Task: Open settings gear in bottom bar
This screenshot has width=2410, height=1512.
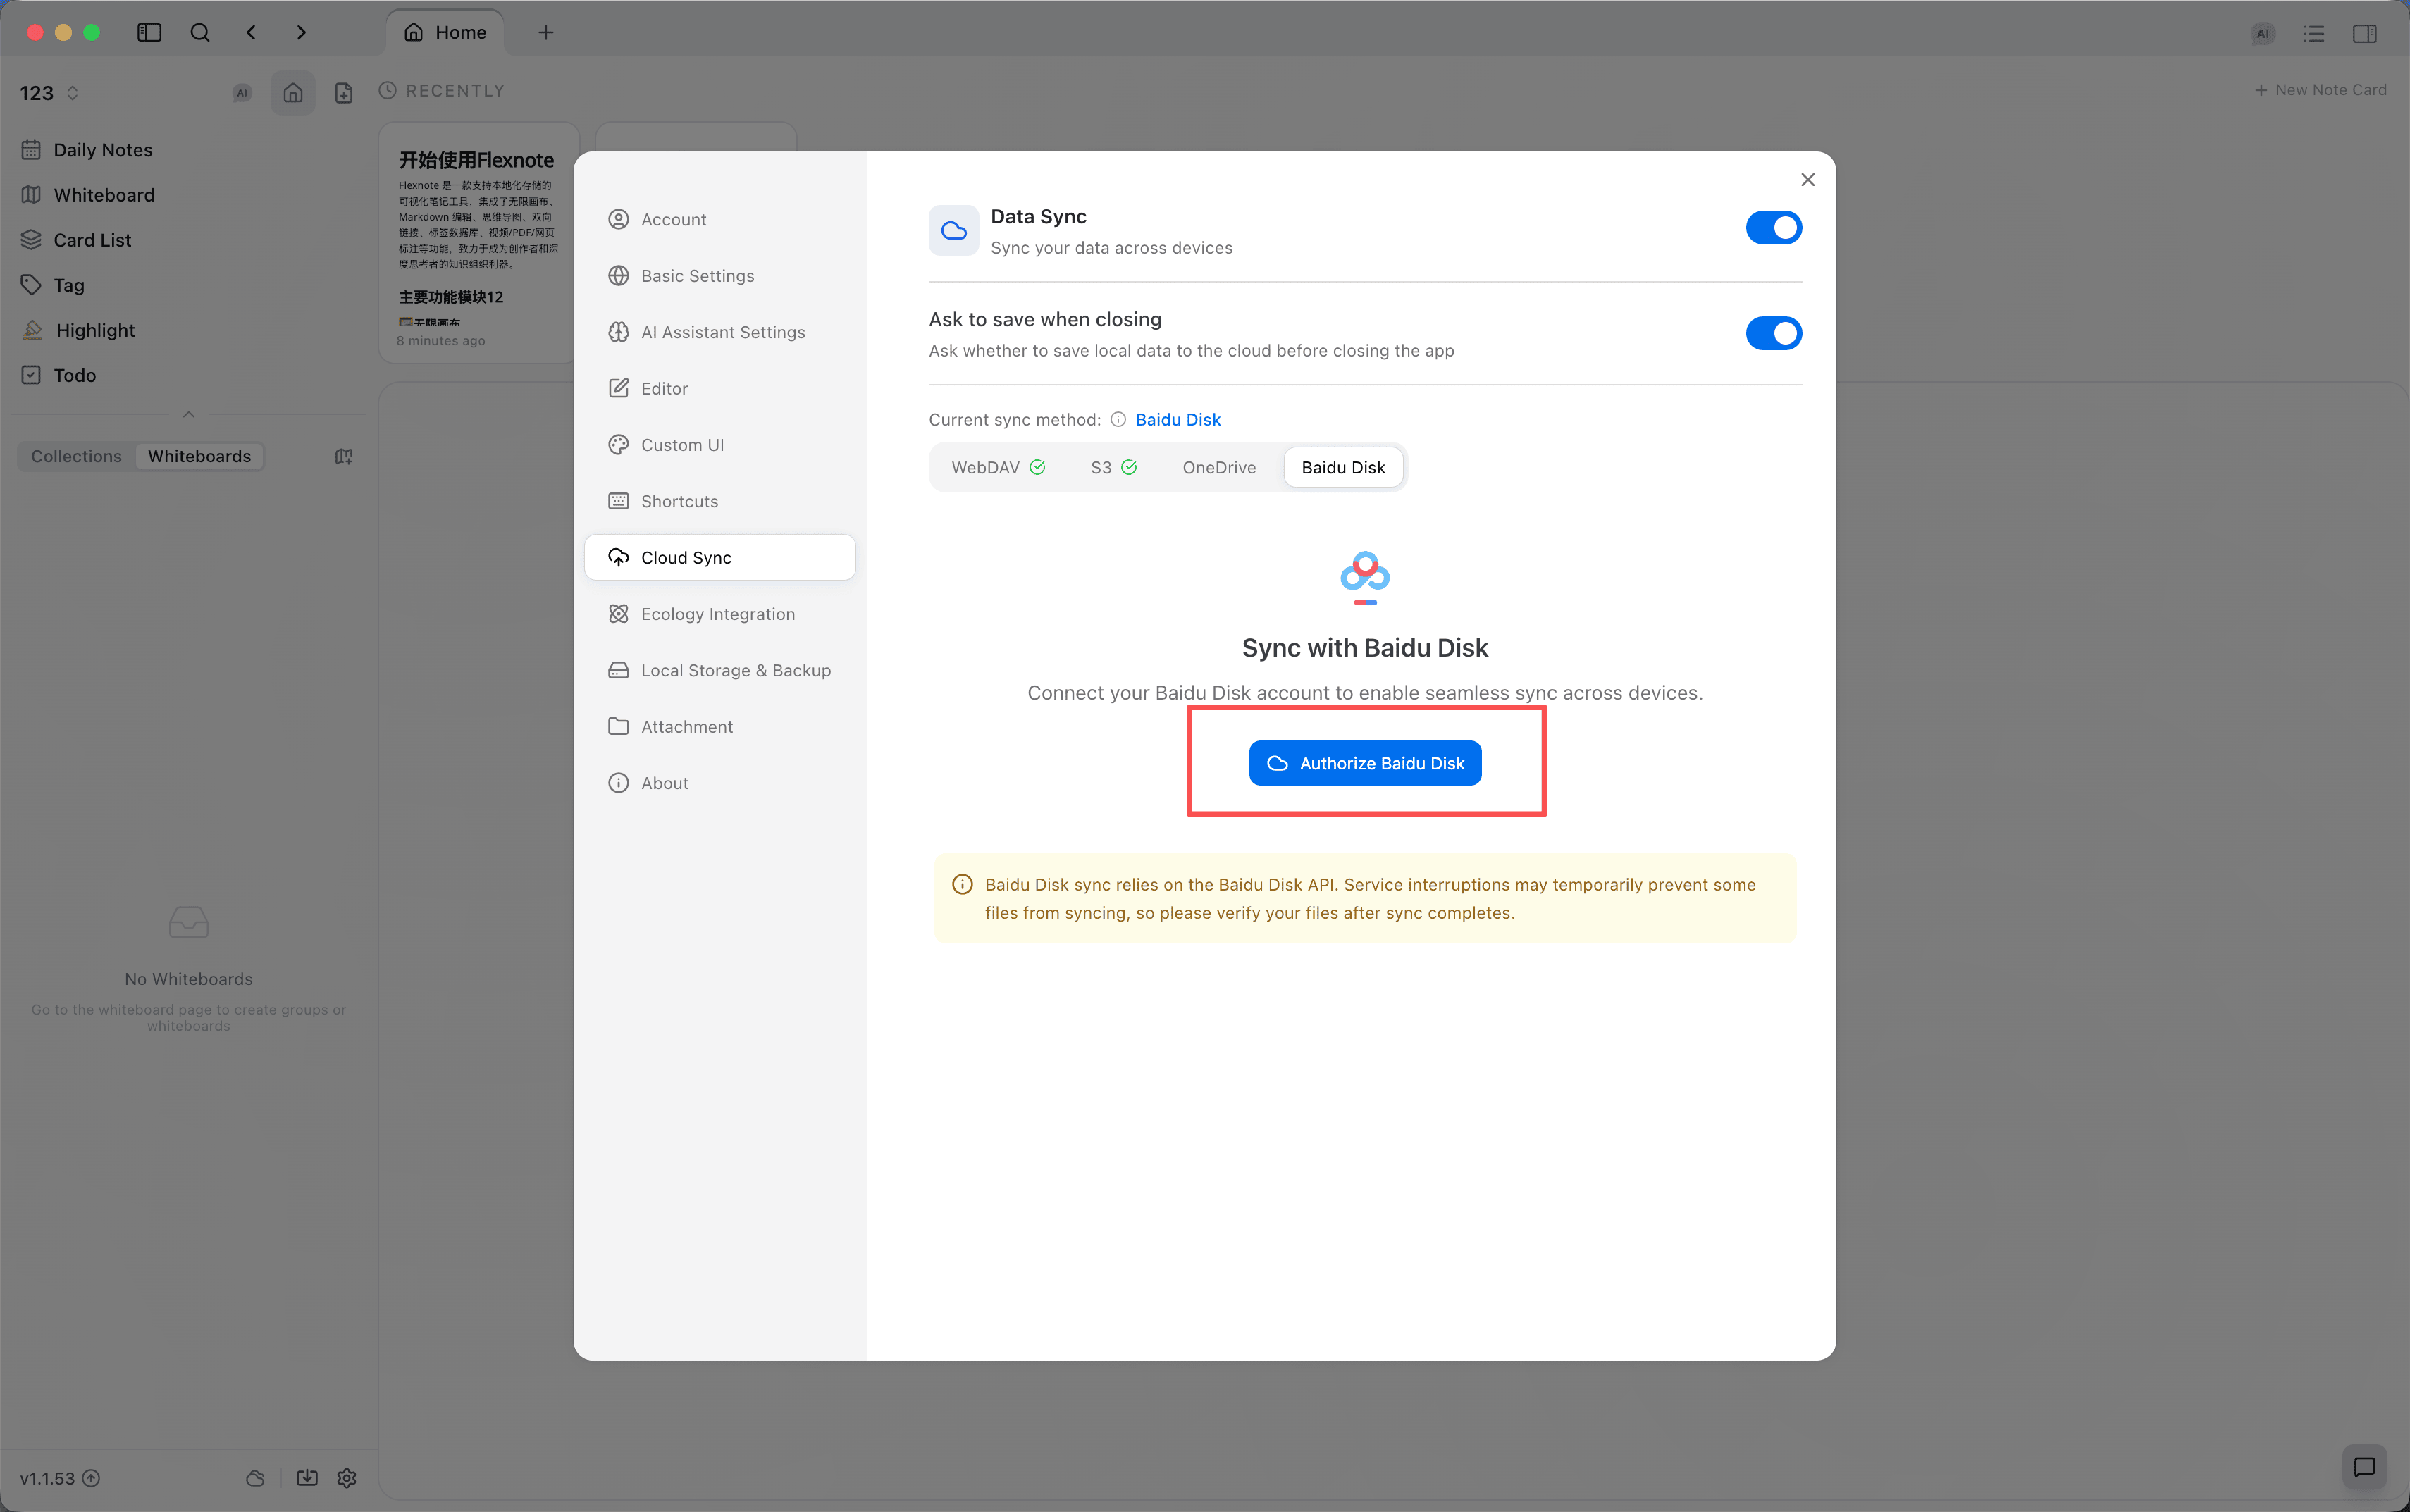Action: (x=347, y=1478)
